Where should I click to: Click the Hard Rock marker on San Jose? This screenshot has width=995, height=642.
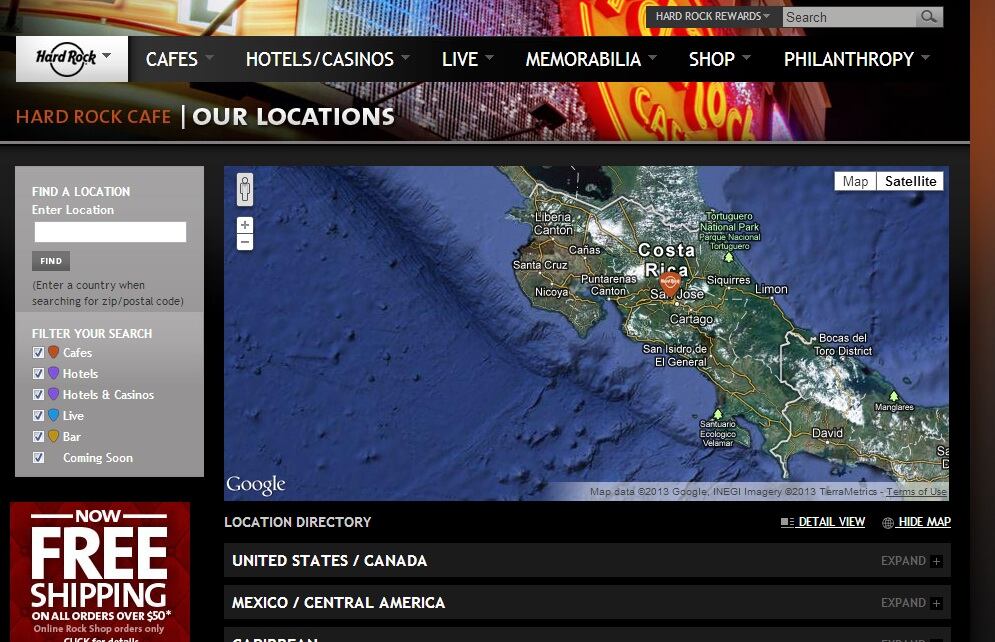point(670,283)
